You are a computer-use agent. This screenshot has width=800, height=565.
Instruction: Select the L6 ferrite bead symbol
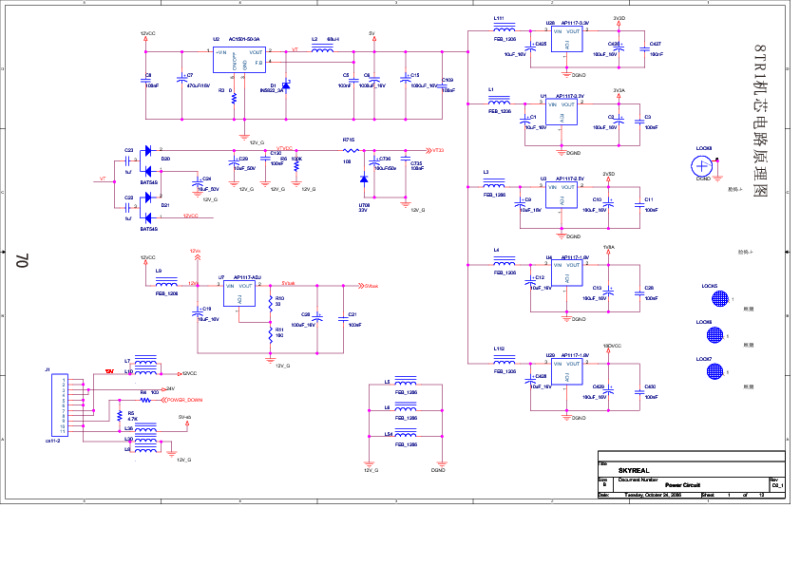[406, 407]
